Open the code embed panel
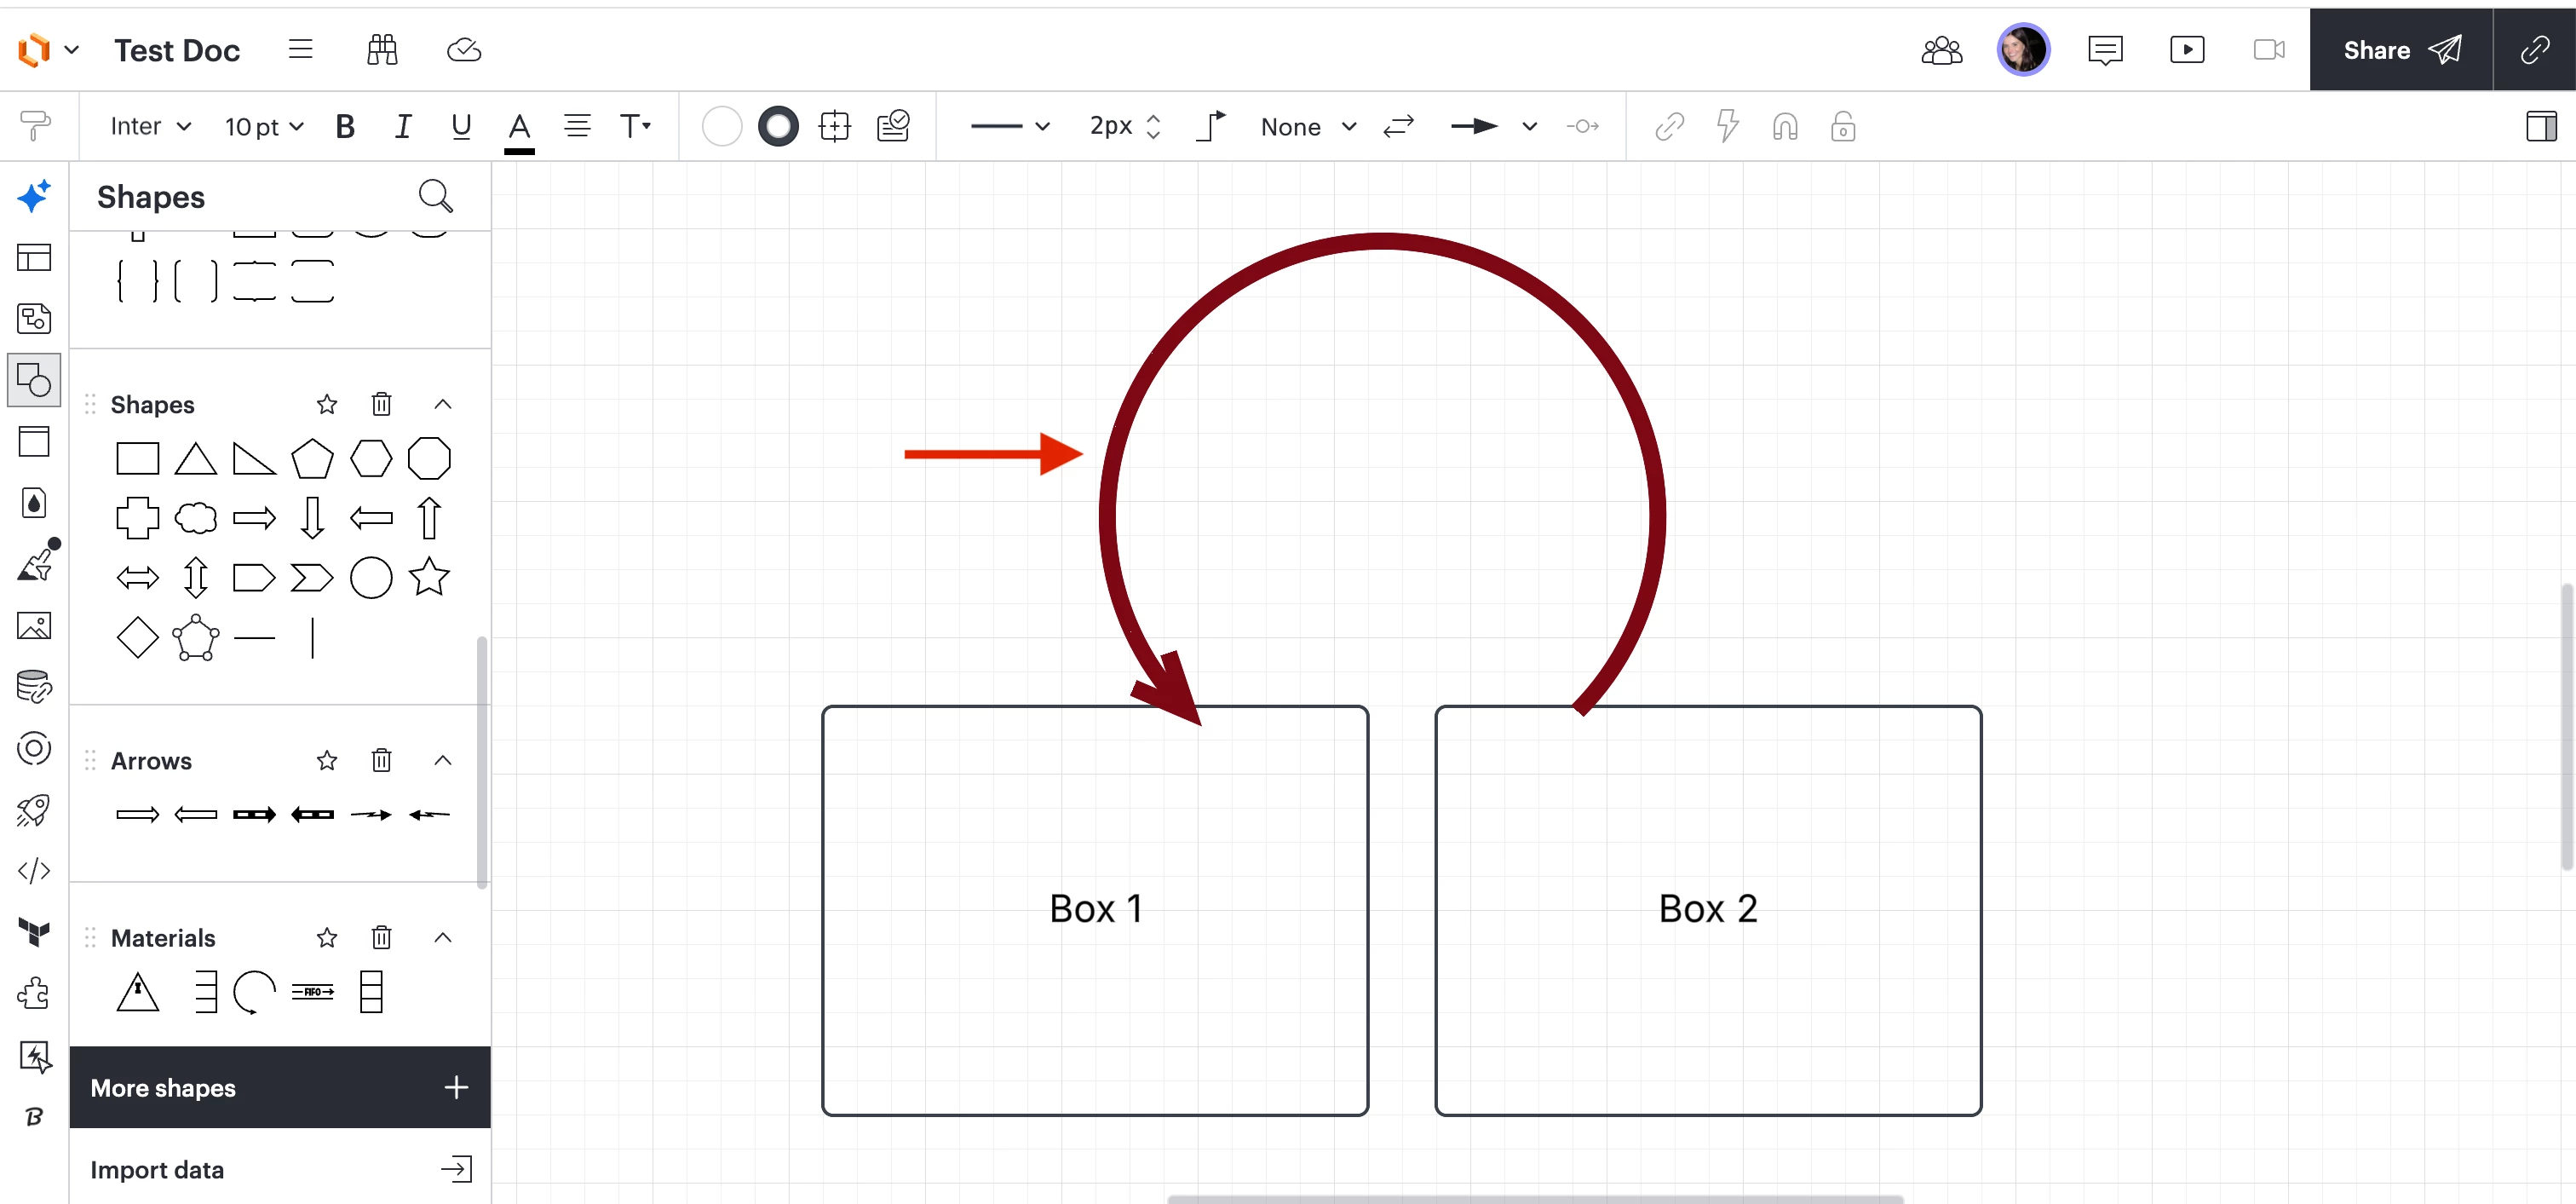Viewport: 2576px width, 1204px height. (34, 871)
